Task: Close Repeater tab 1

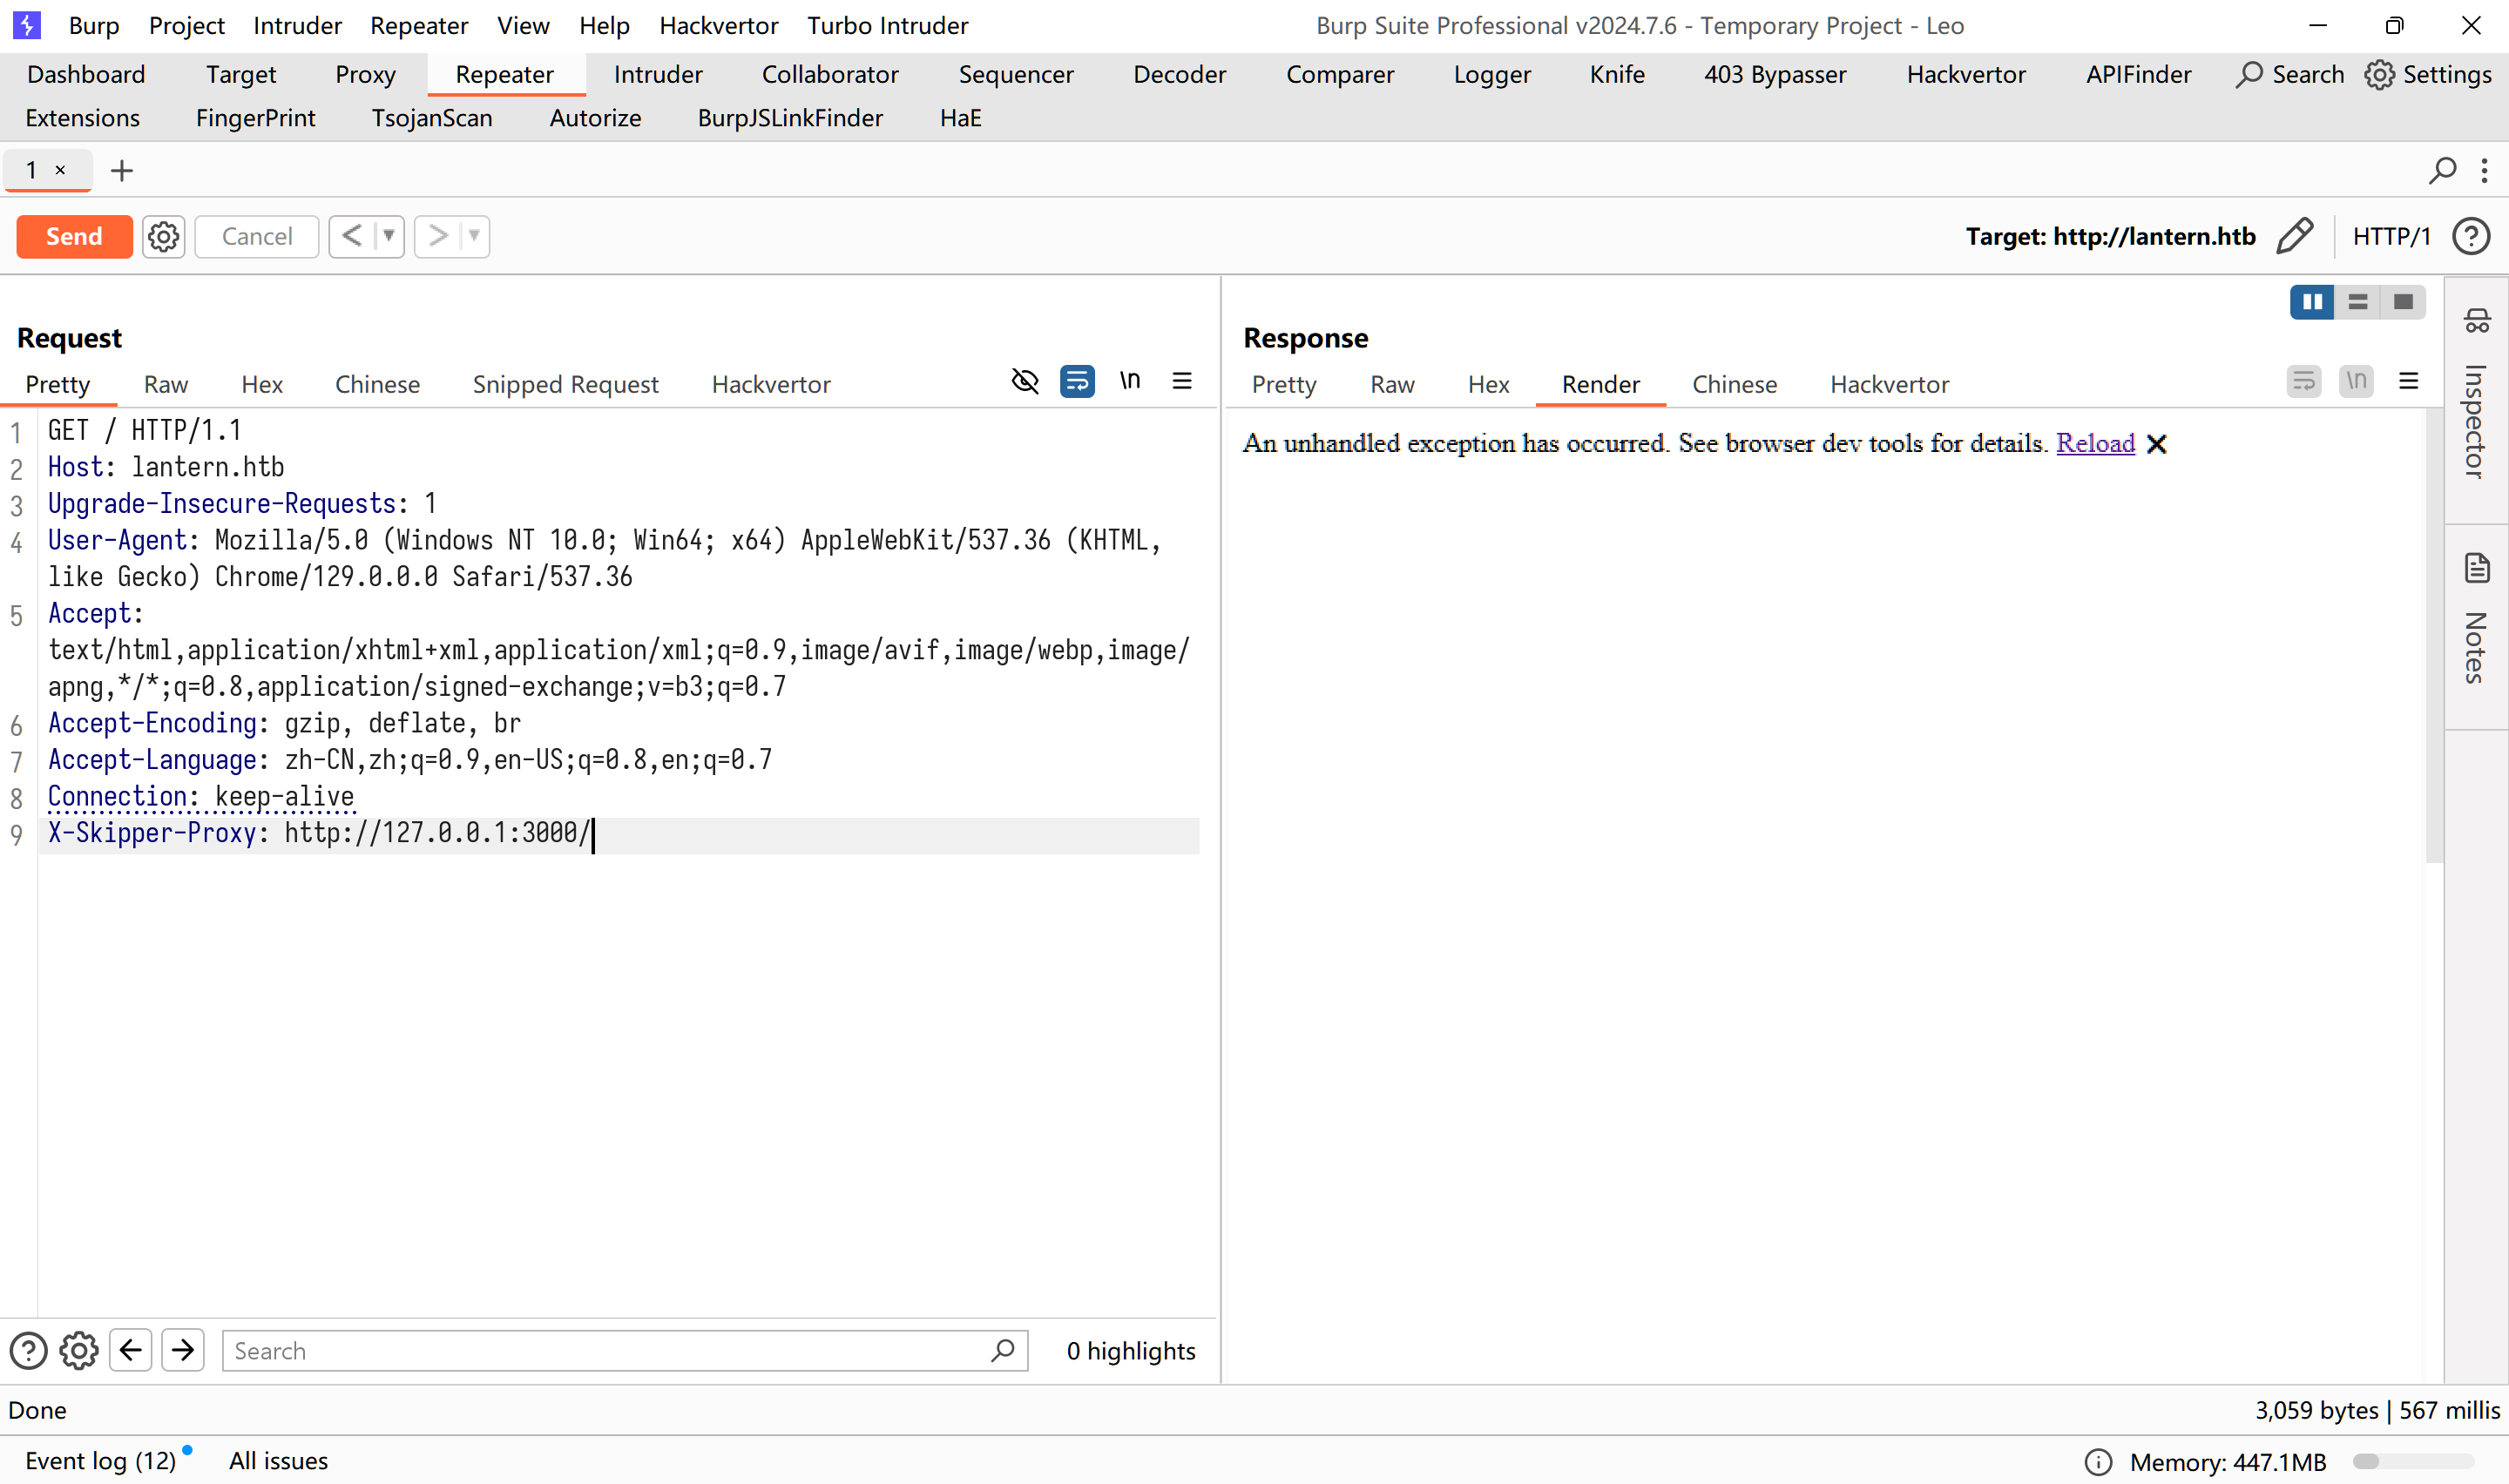Action: [60, 170]
